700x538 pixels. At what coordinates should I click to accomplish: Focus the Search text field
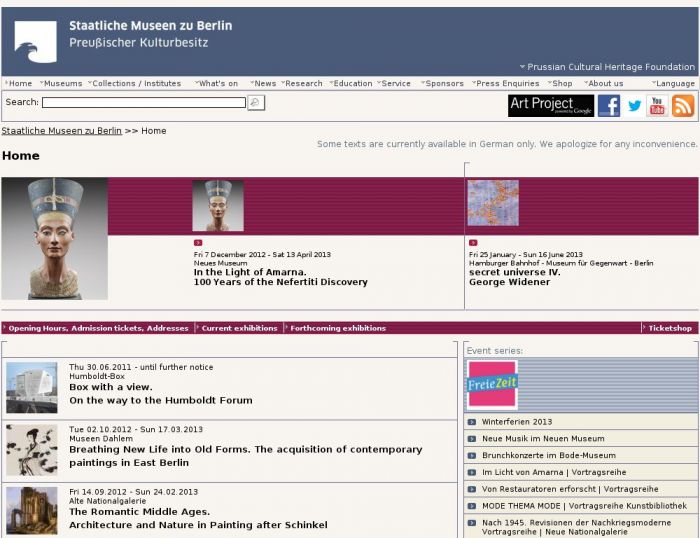[x=144, y=103]
